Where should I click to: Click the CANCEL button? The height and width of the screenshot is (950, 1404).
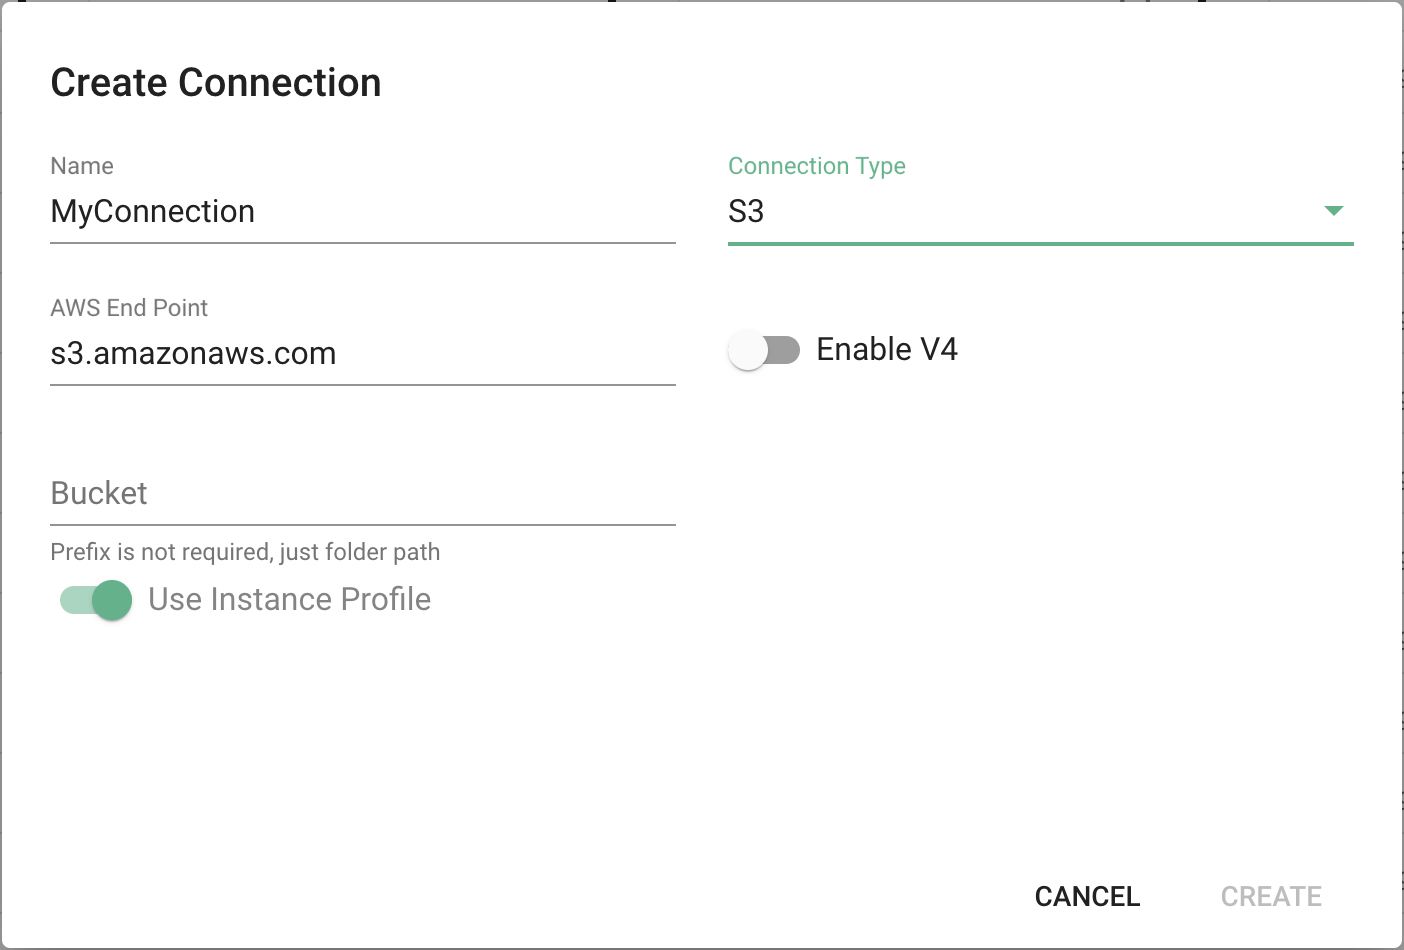click(1087, 896)
